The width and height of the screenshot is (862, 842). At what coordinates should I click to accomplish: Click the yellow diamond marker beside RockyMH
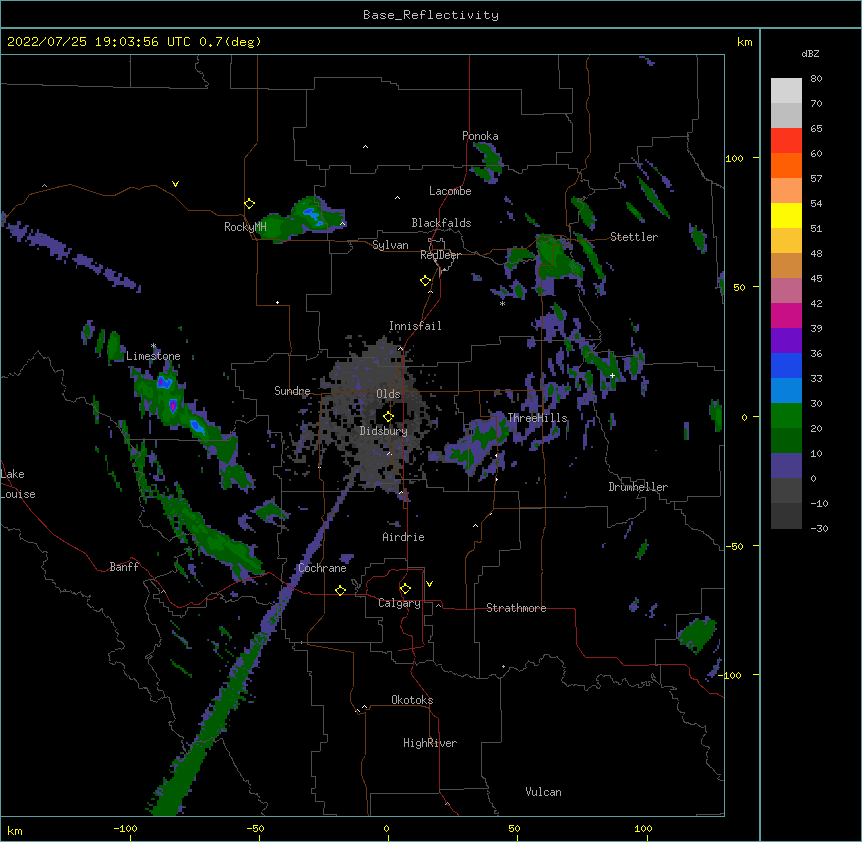coord(250,204)
